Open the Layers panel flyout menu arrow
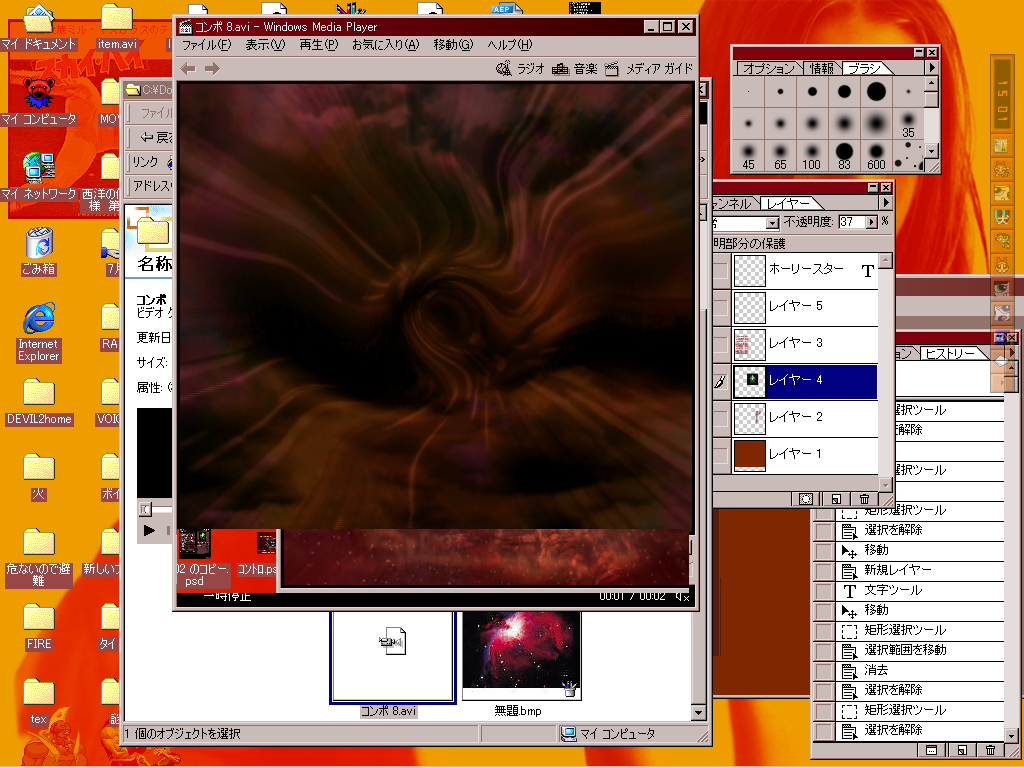The height and width of the screenshot is (768, 1024). pyautogui.click(x=886, y=203)
